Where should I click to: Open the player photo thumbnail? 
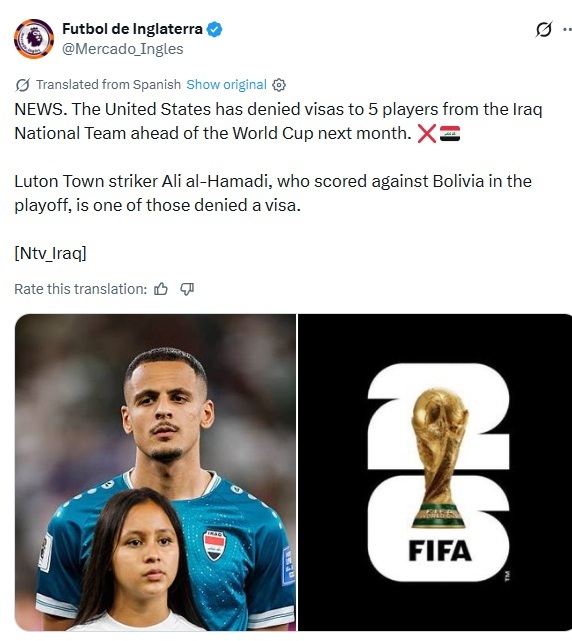(155, 473)
